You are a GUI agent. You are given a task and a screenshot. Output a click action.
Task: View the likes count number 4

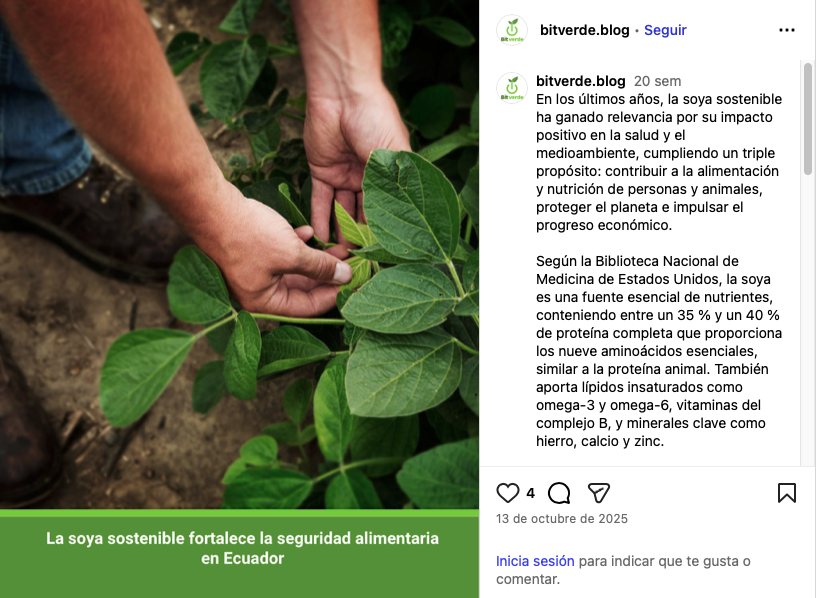pyautogui.click(x=530, y=493)
